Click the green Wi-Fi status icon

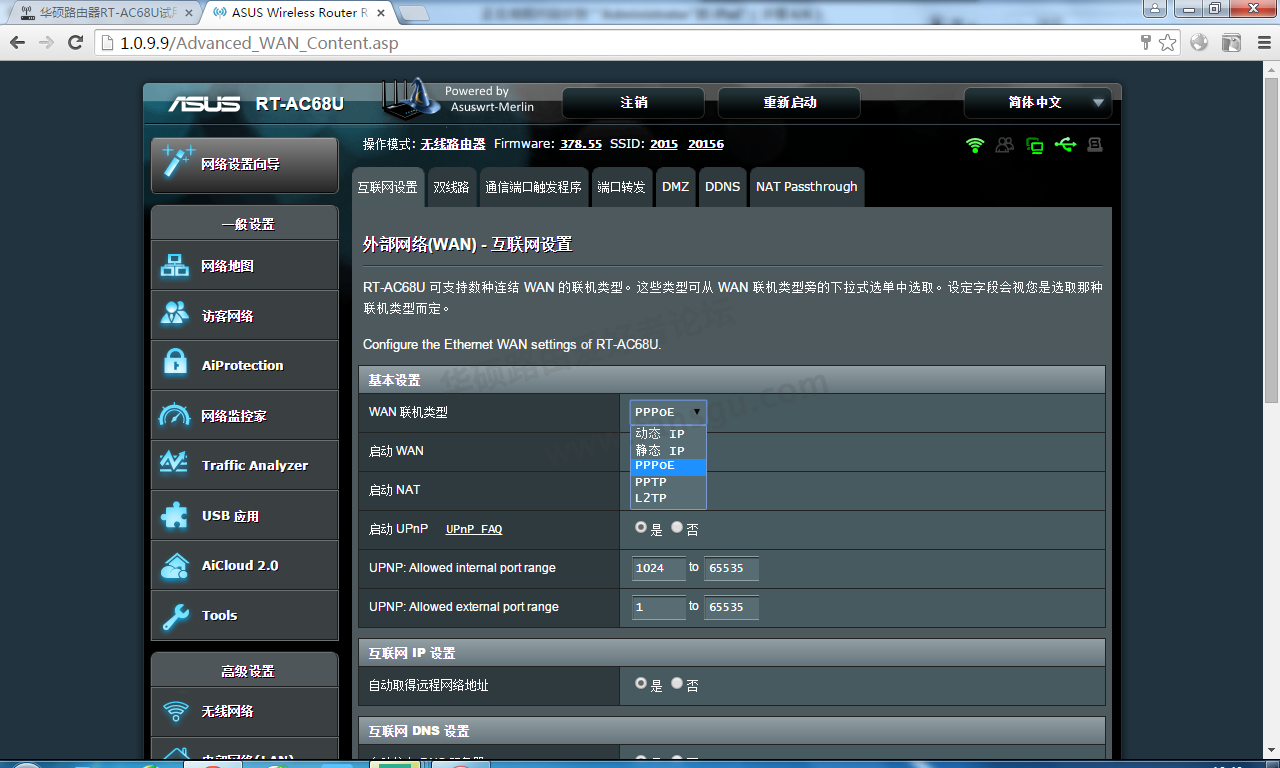coord(975,145)
